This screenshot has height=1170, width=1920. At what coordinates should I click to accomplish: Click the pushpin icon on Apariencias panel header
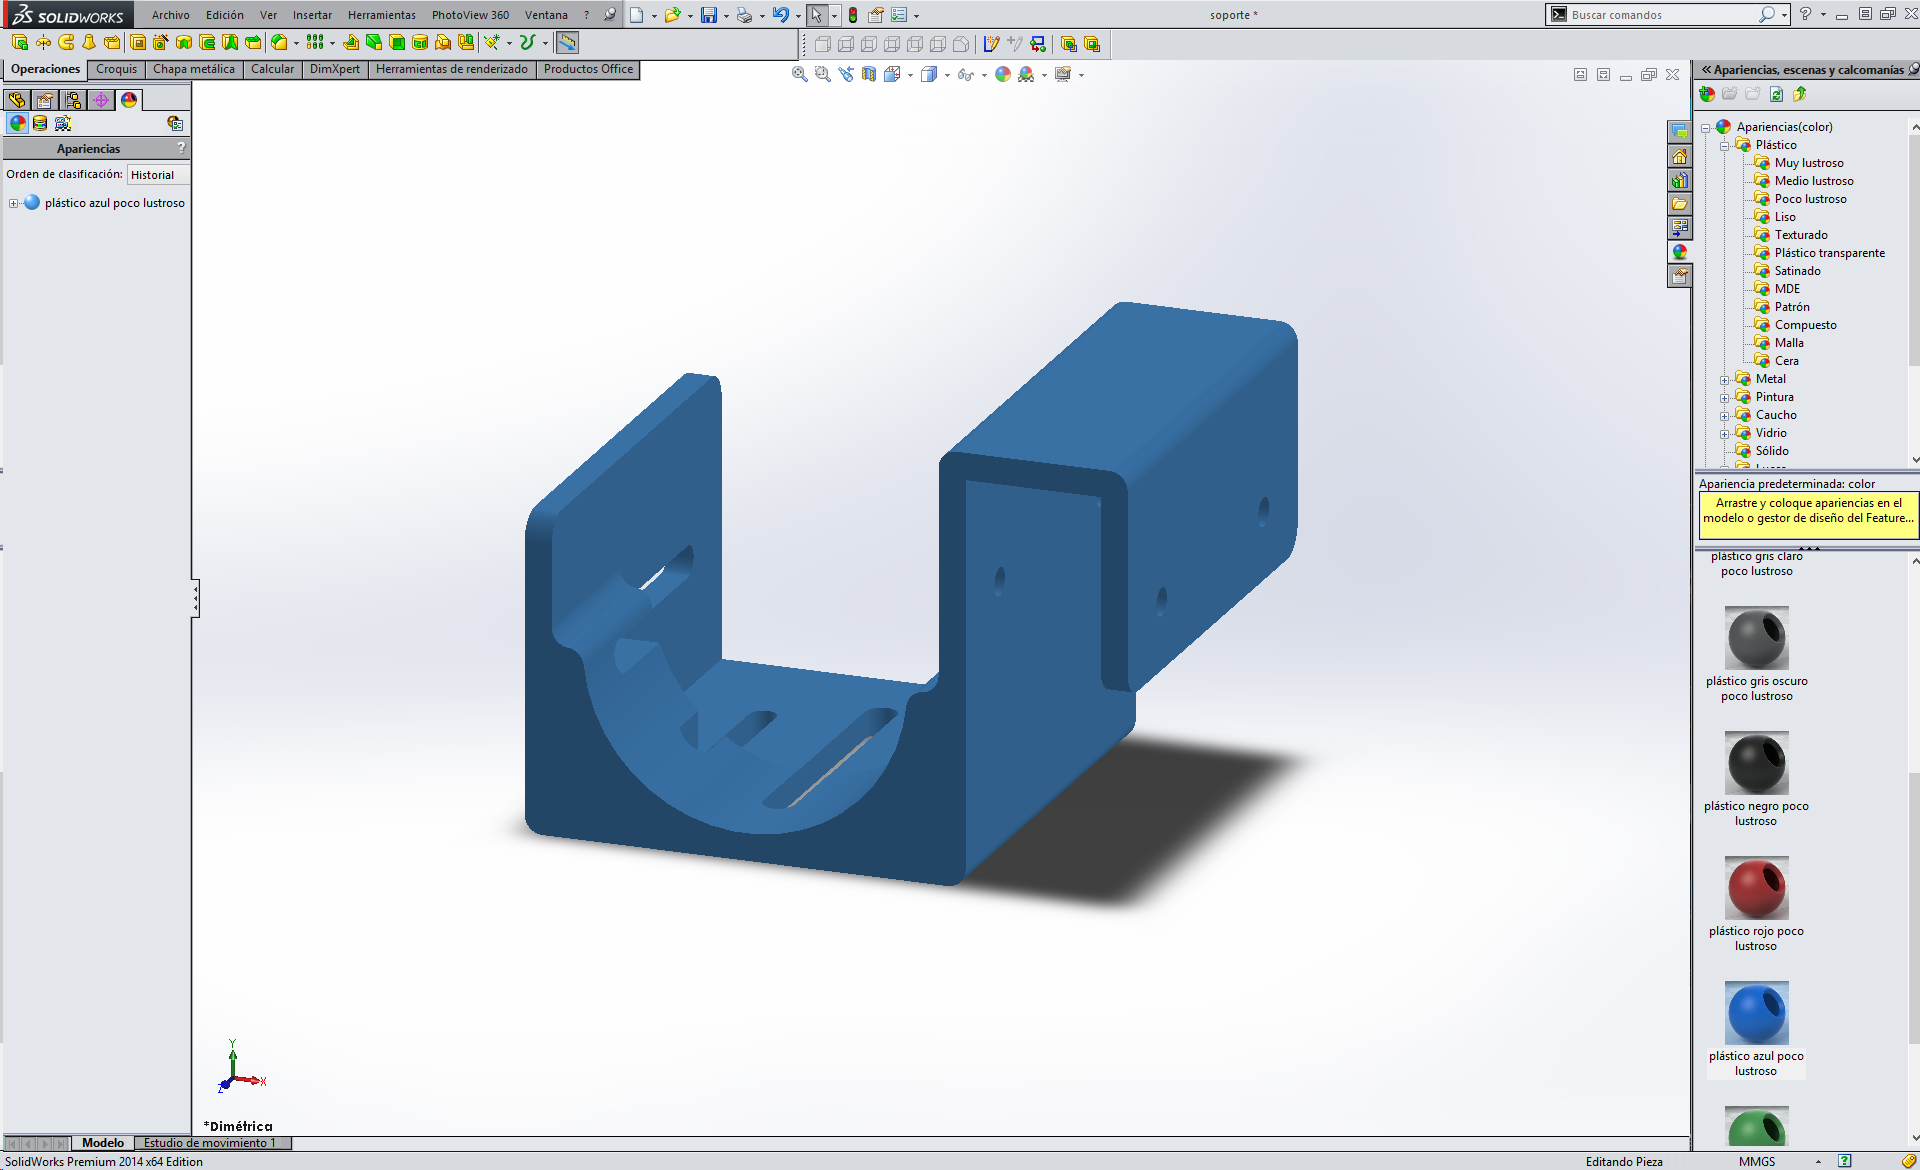pyautogui.click(x=1913, y=69)
